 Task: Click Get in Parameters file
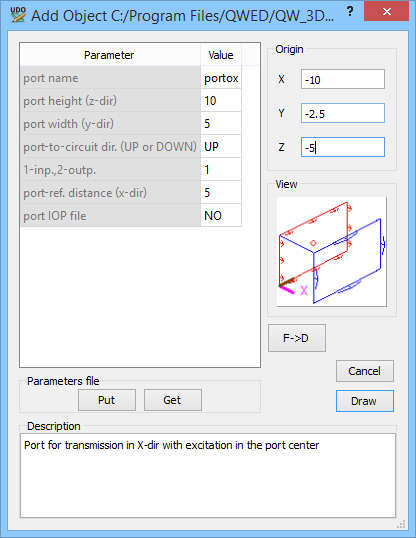pyautogui.click(x=173, y=400)
